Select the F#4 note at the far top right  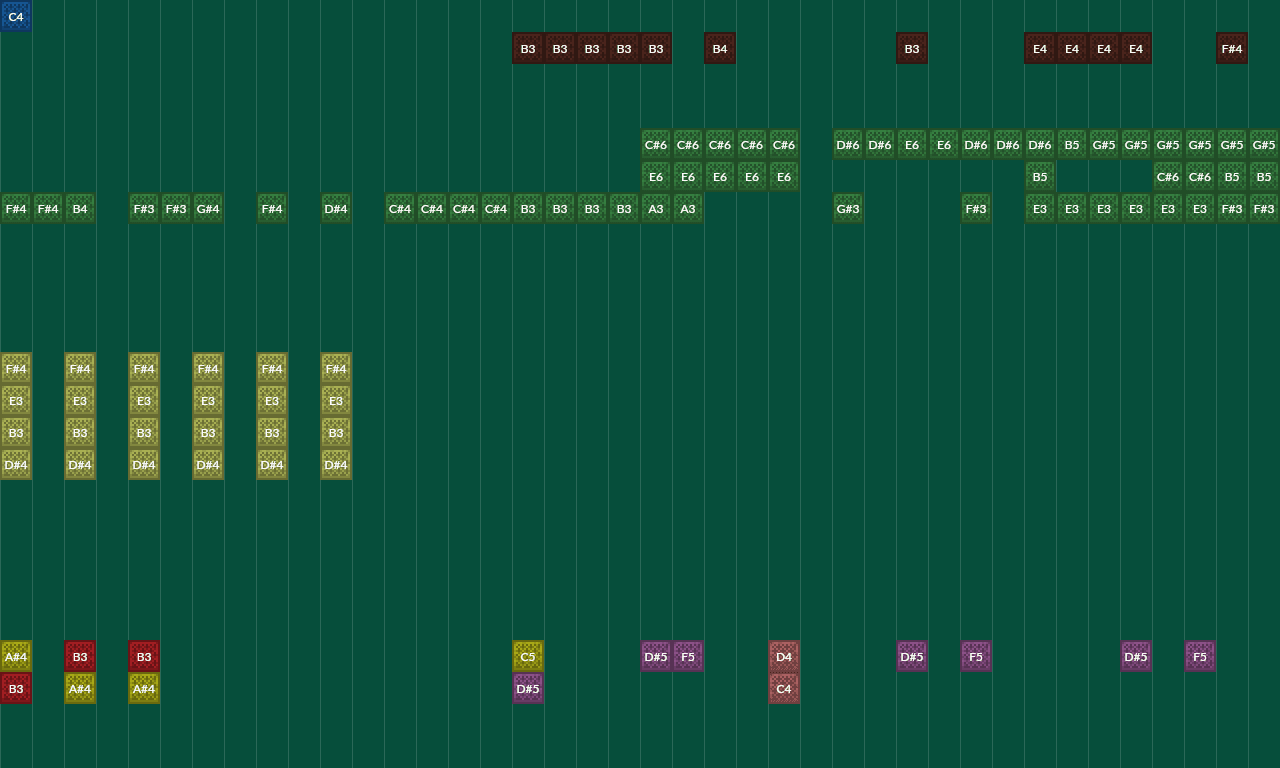[1232, 48]
